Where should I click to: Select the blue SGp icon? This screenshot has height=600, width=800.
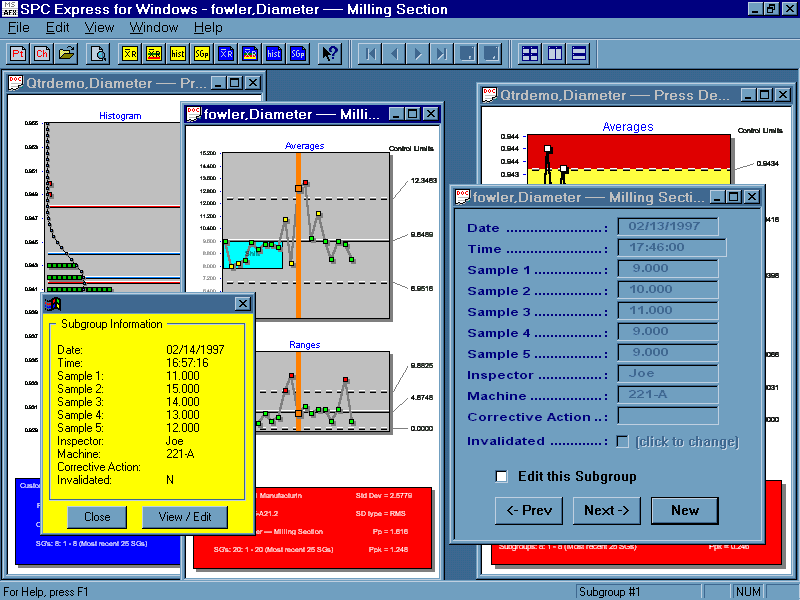click(x=298, y=54)
